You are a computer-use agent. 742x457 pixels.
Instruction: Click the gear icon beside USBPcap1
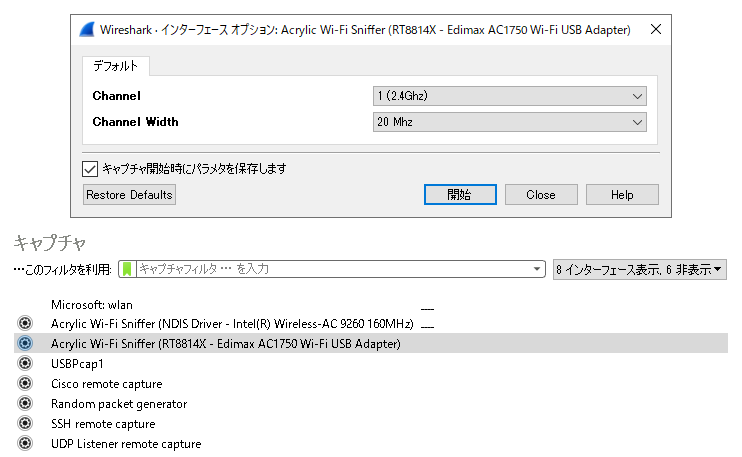pyautogui.click(x=25, y=363)
